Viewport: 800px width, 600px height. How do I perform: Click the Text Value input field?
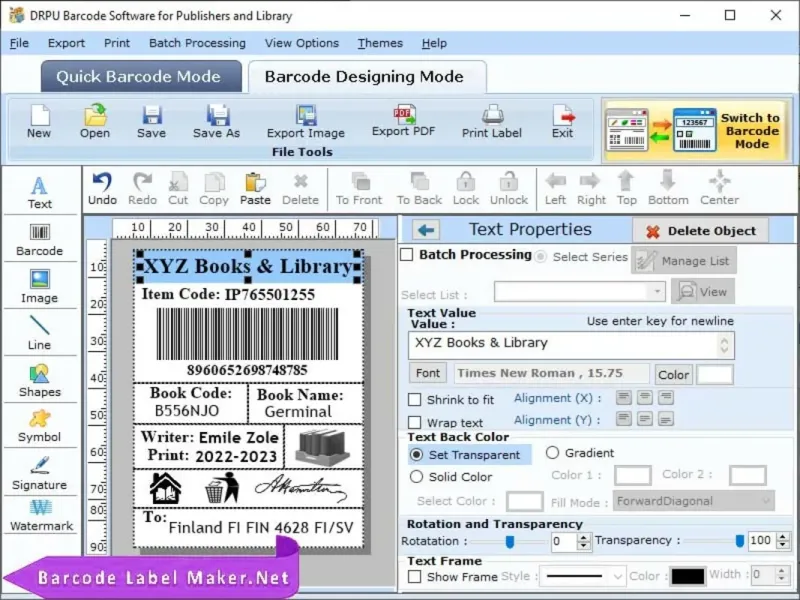[571, 345]
